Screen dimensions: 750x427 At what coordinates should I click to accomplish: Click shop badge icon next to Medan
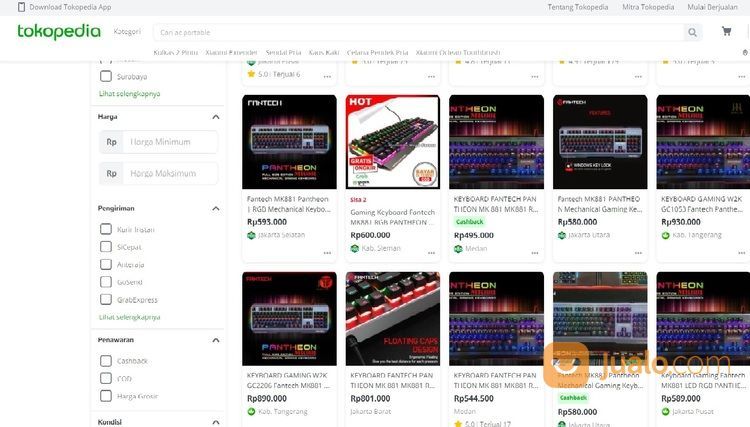coord(458,249)
